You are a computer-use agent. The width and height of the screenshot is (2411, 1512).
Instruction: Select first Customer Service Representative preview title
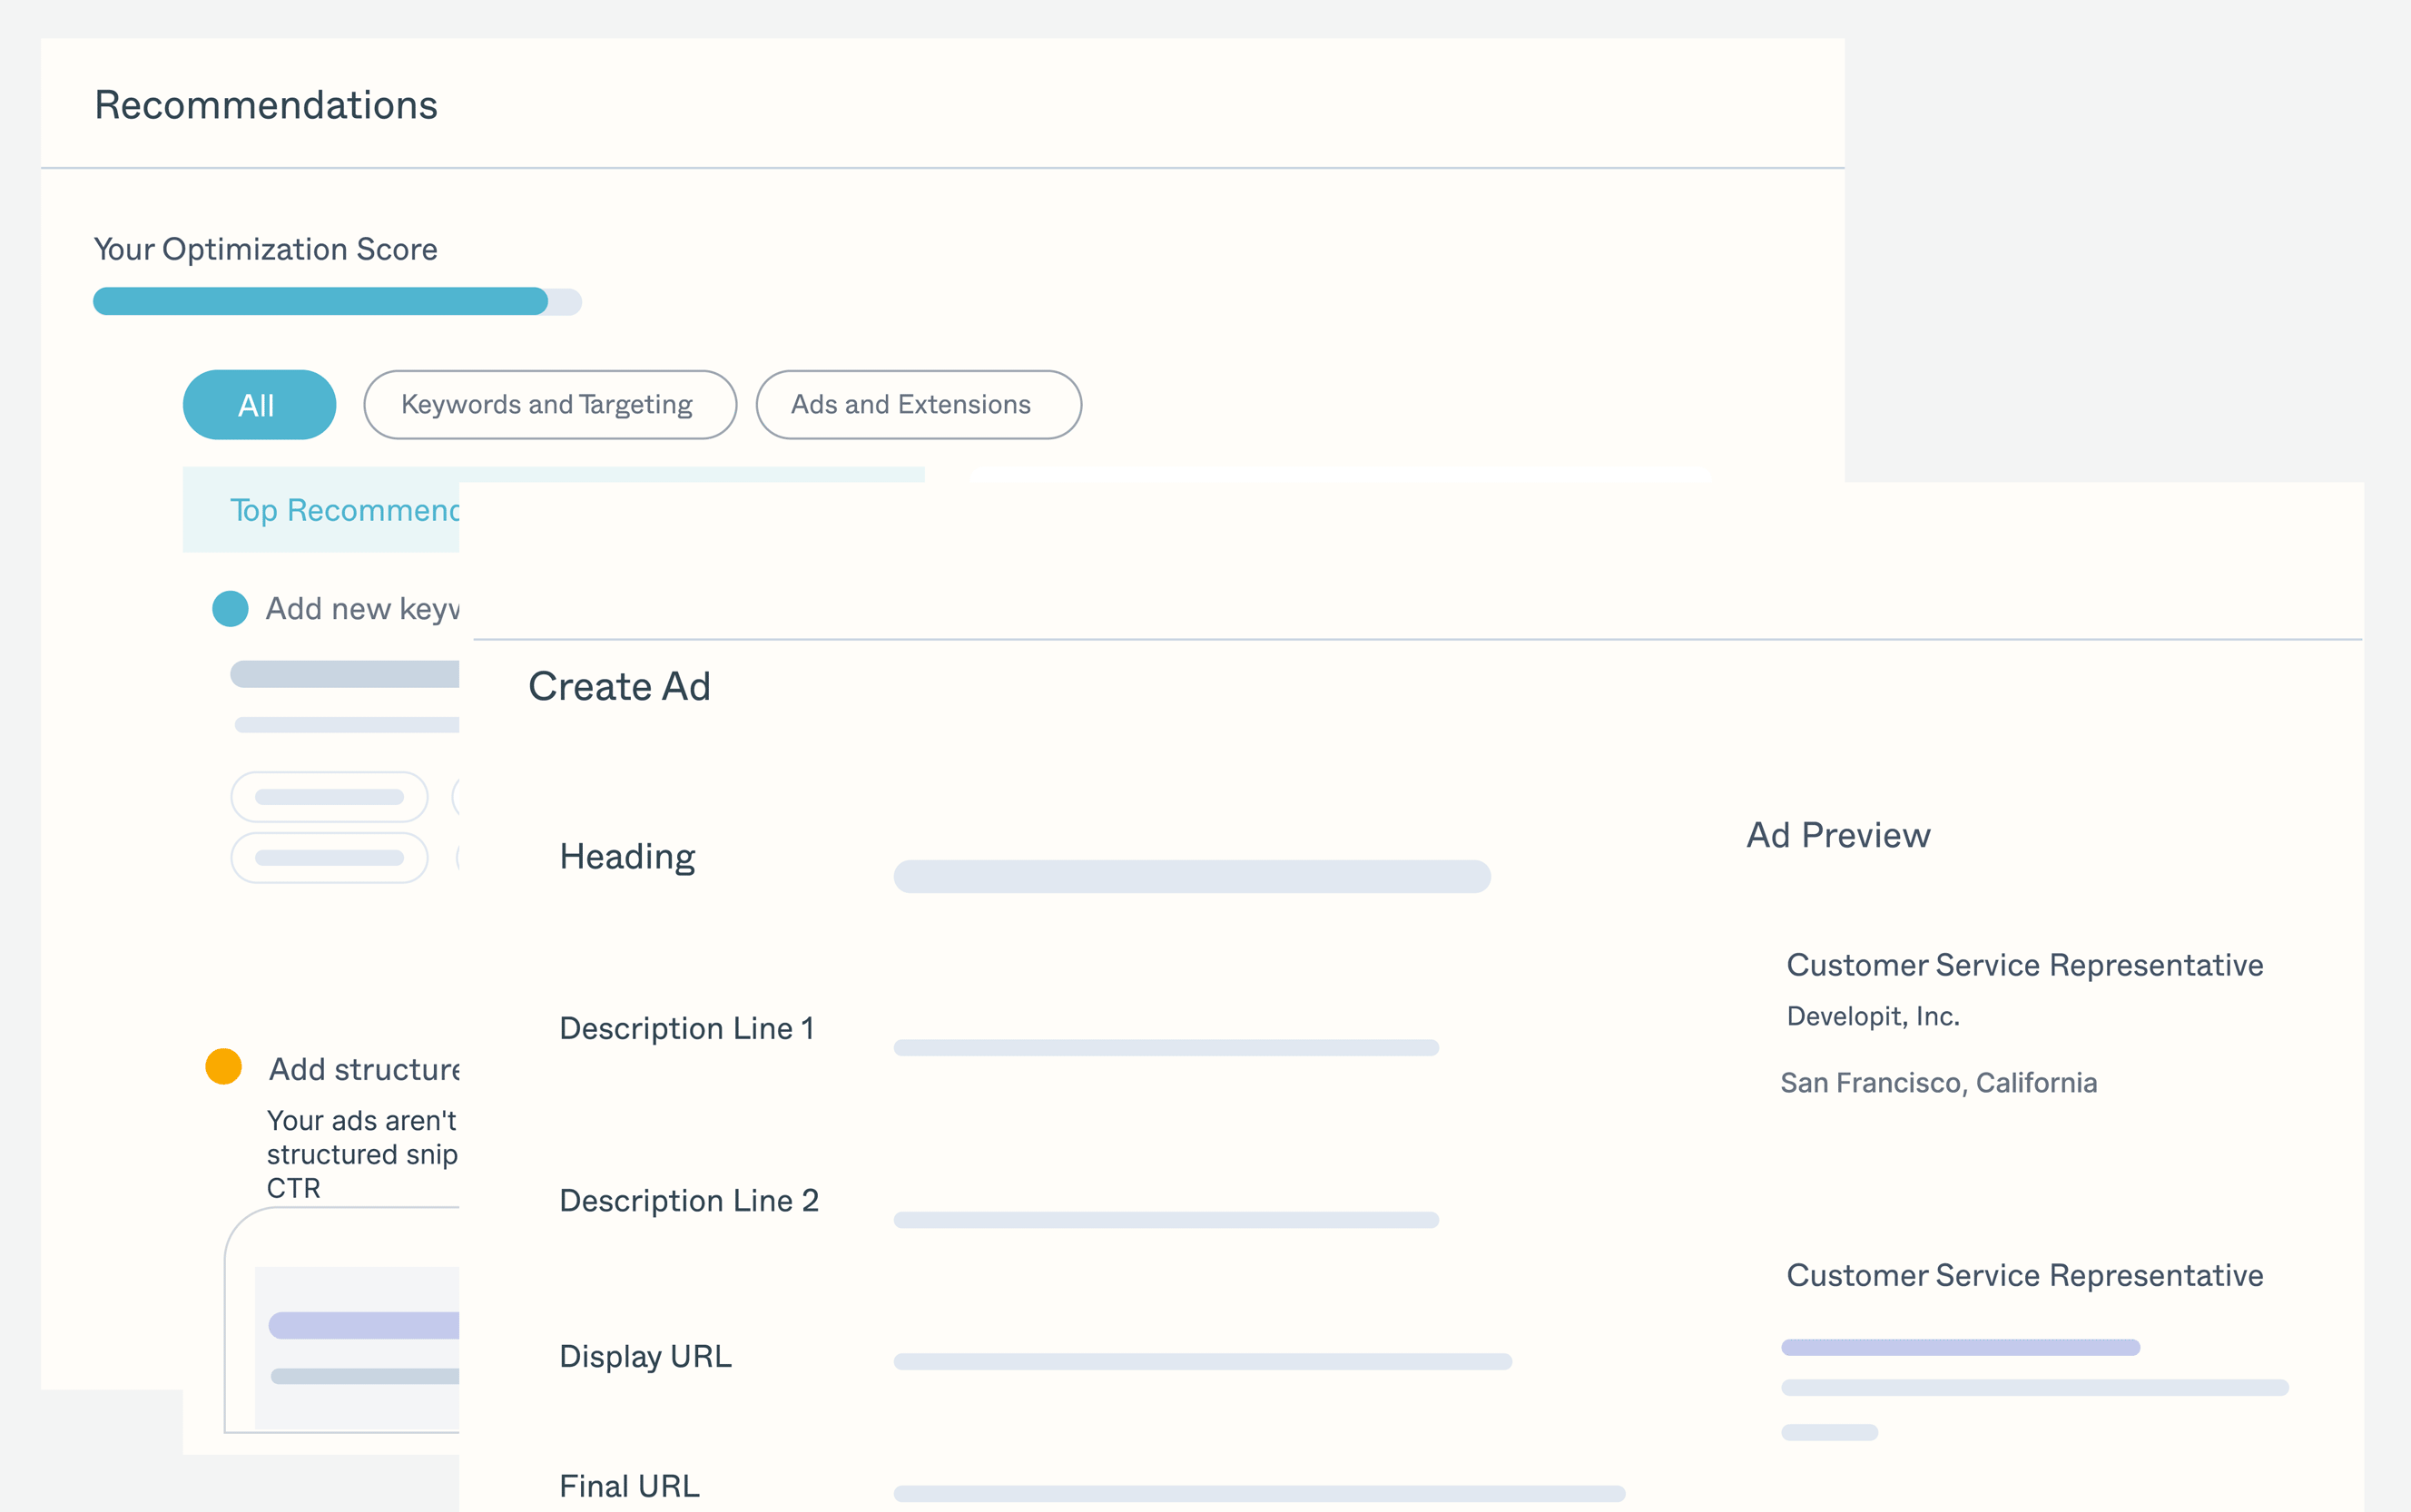click(2024, 965)
